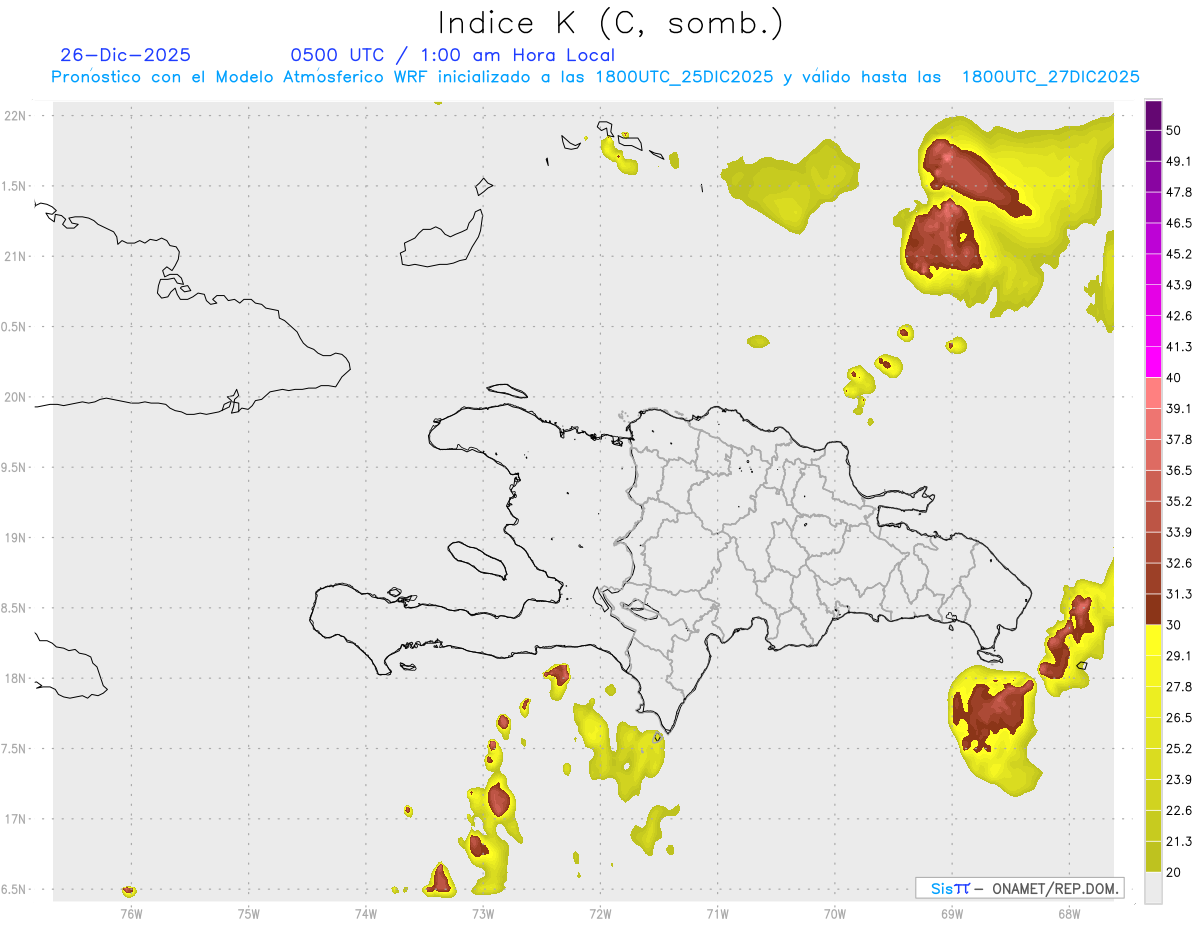Screen dimensions: 1200x927
Task: Click the "75W" longitude label
Action: point(248,912)
